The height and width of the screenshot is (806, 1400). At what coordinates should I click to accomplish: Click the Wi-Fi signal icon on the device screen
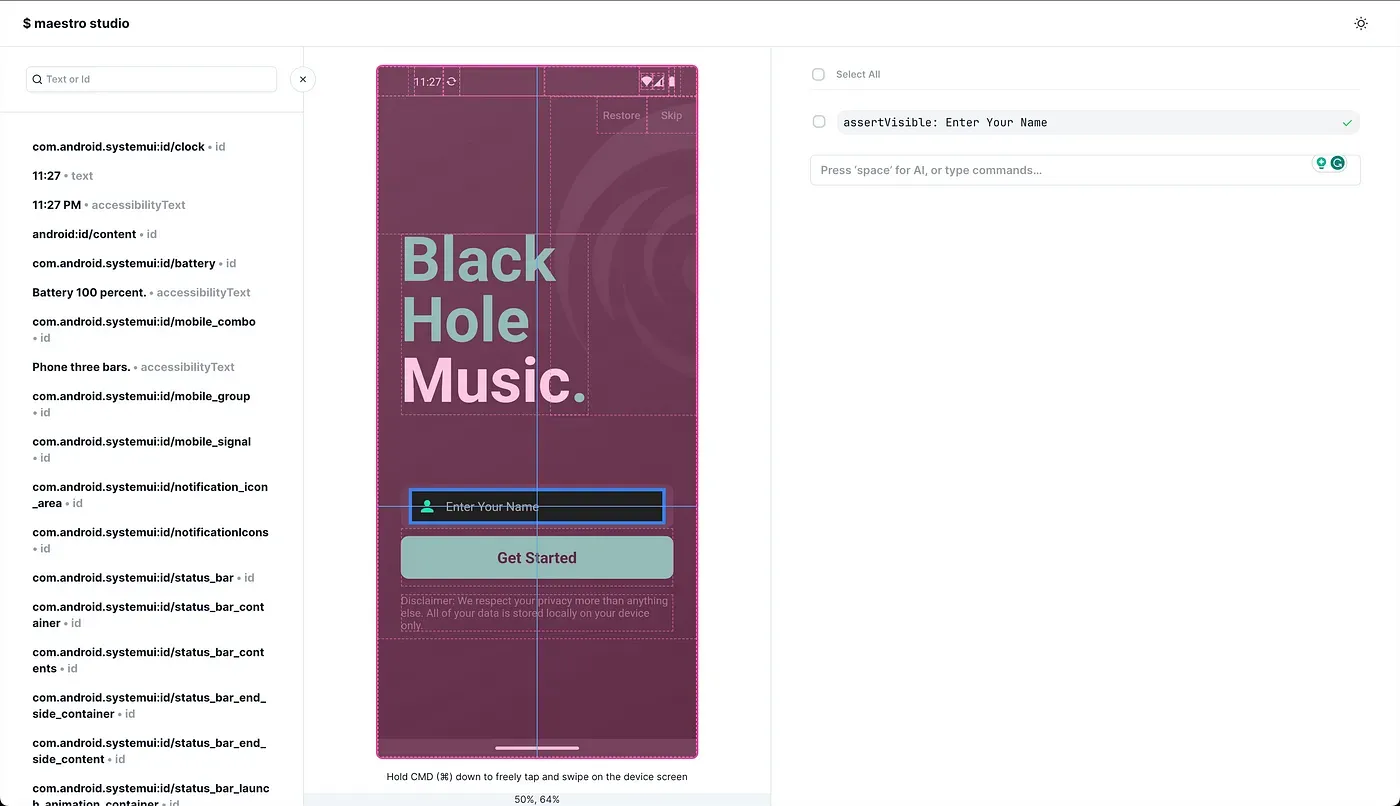point(647,81)
